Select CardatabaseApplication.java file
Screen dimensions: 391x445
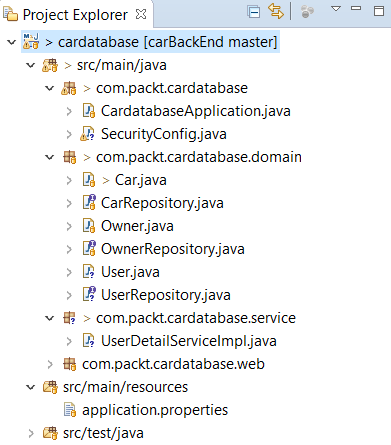pyautogui.click(x=196, y=111)
